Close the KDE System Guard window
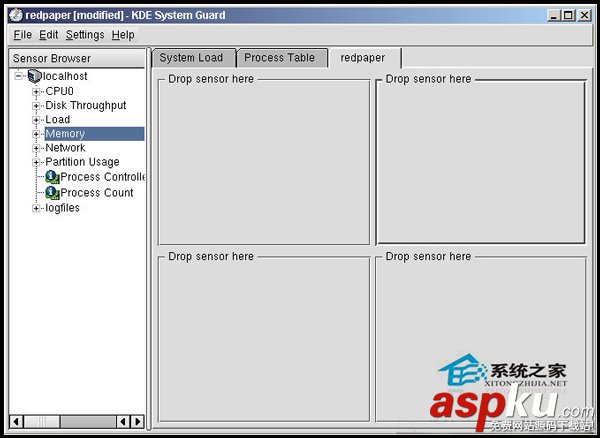Screen dimensions: 600x438 (x=584, y=15)
